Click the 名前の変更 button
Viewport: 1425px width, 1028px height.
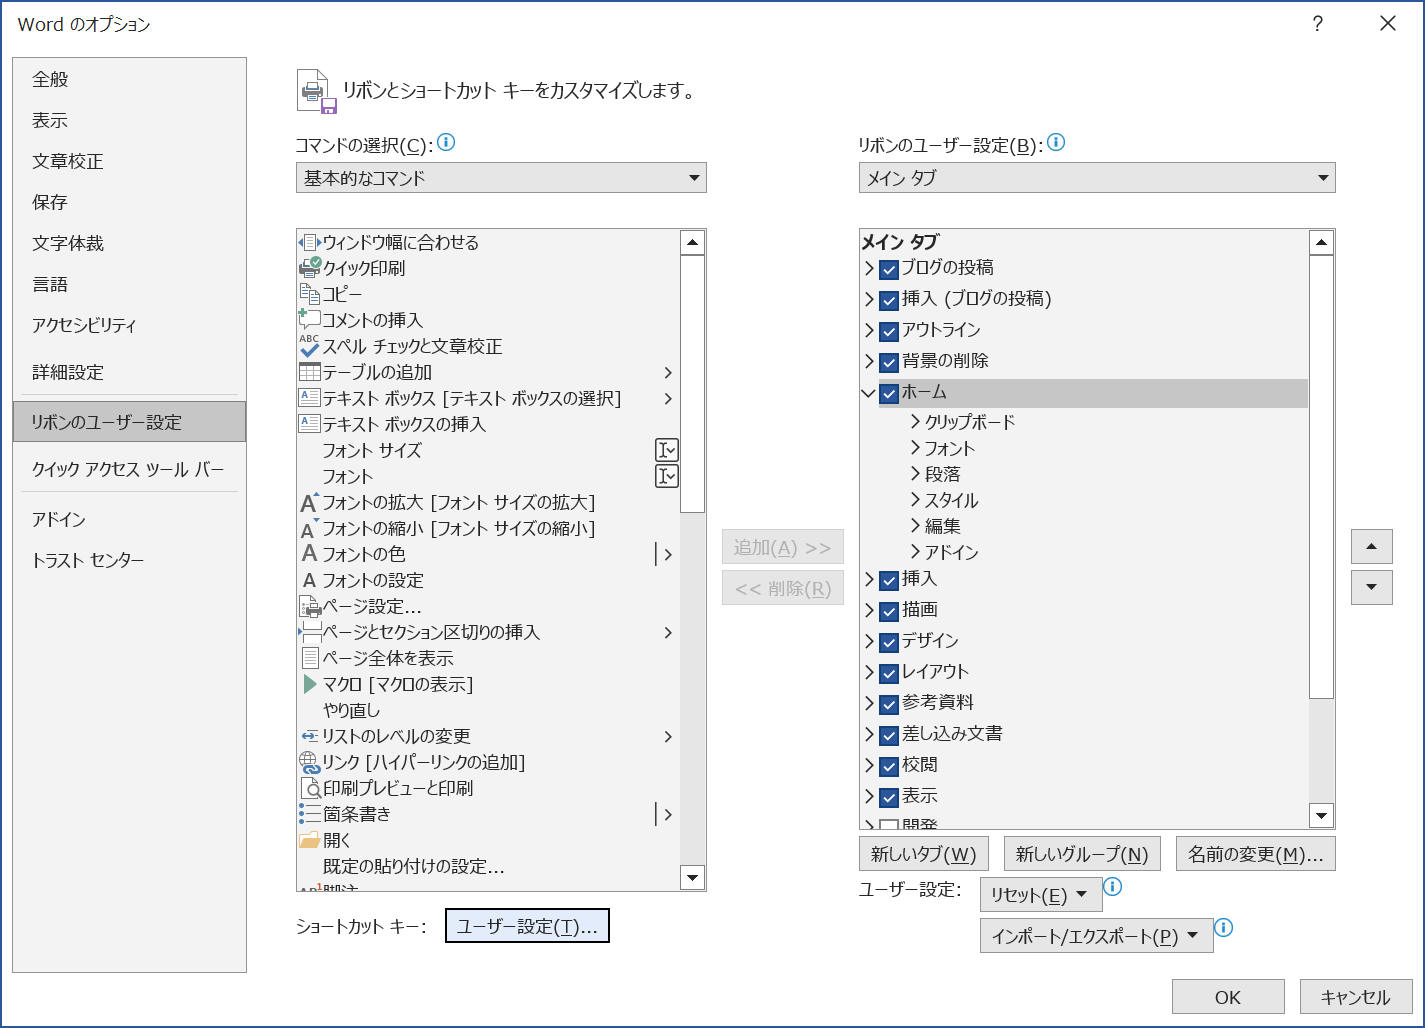(1256, 854)
